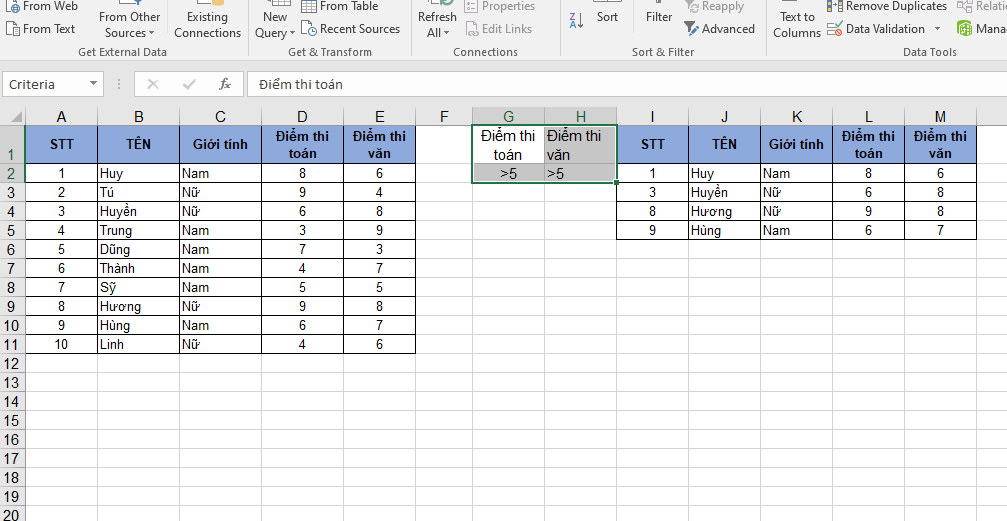Screen dimensions: 1007x521
Task: Select column G header
Action: 509,116
